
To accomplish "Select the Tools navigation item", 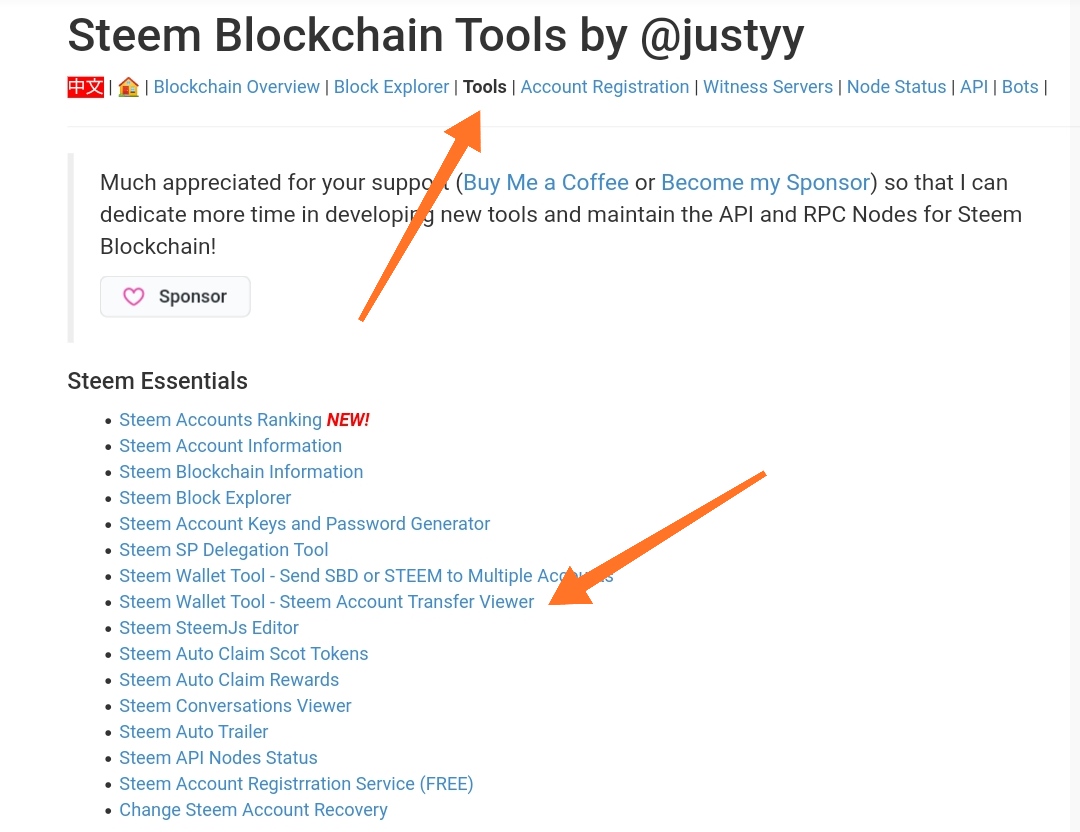I will 484,87.
